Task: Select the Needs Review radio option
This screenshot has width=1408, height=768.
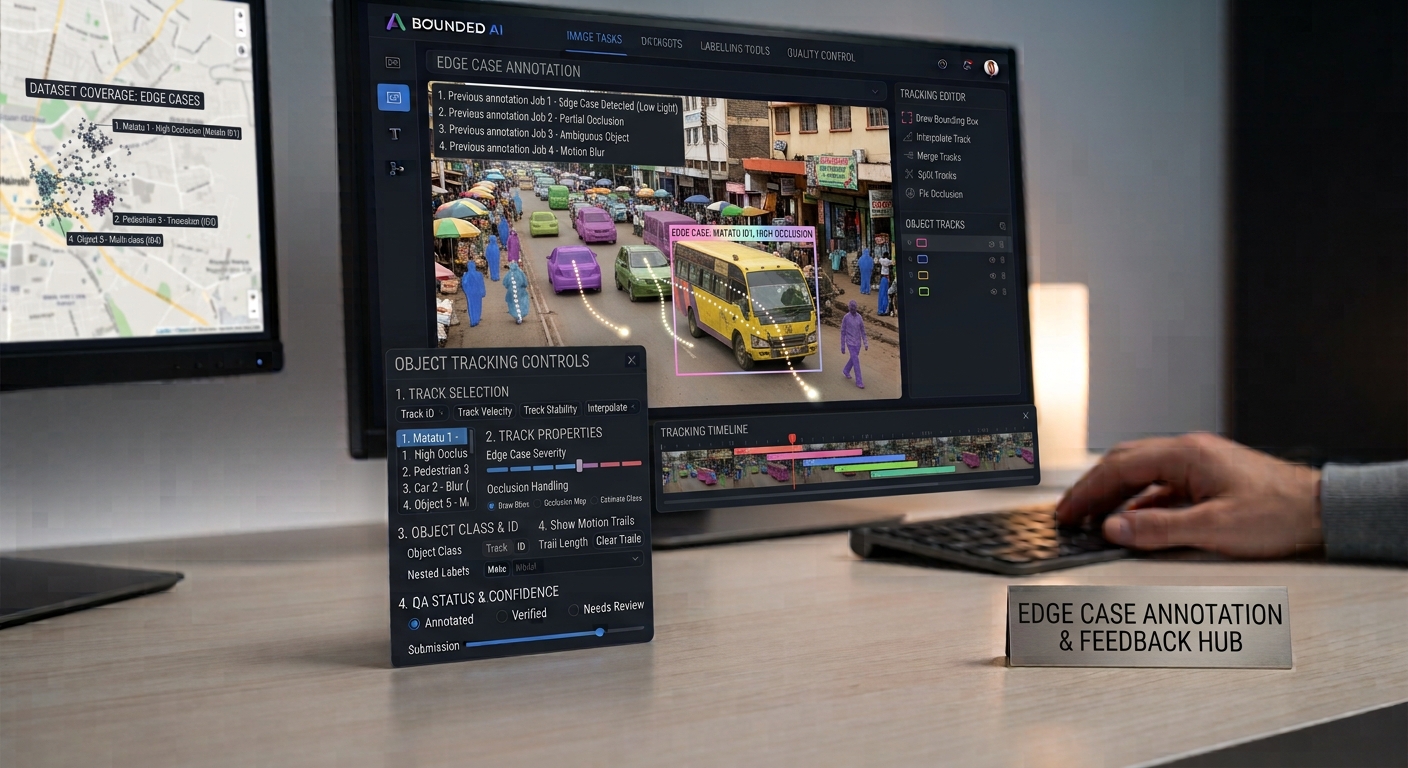Action: tap(574, 610)
